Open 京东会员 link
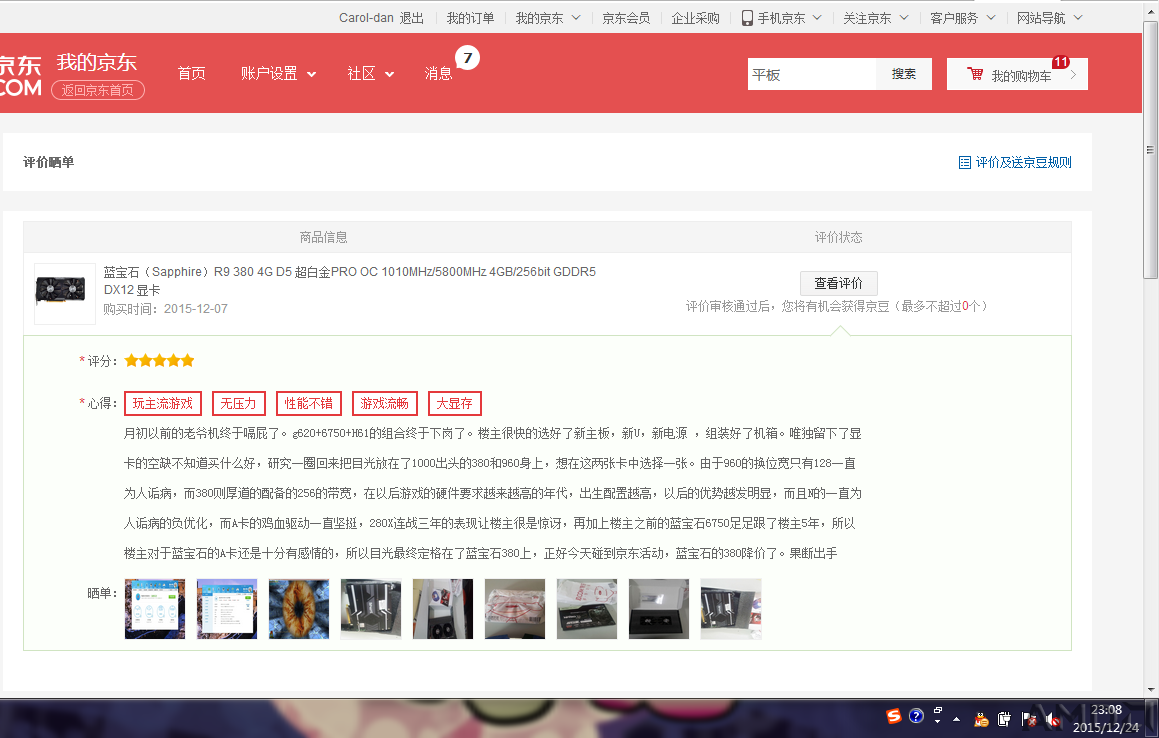 [626, 18]
